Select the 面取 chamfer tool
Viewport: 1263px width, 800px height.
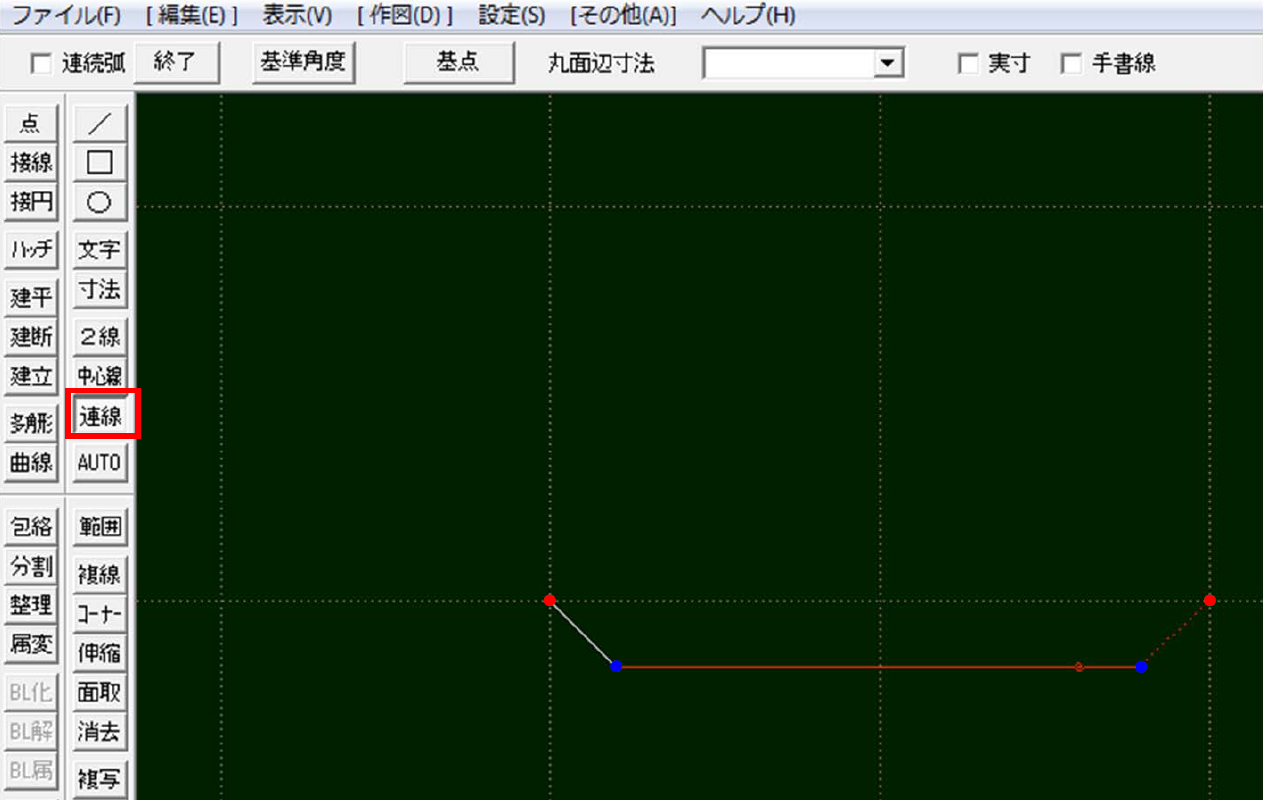pyautogui.click(x=100, y=692)
